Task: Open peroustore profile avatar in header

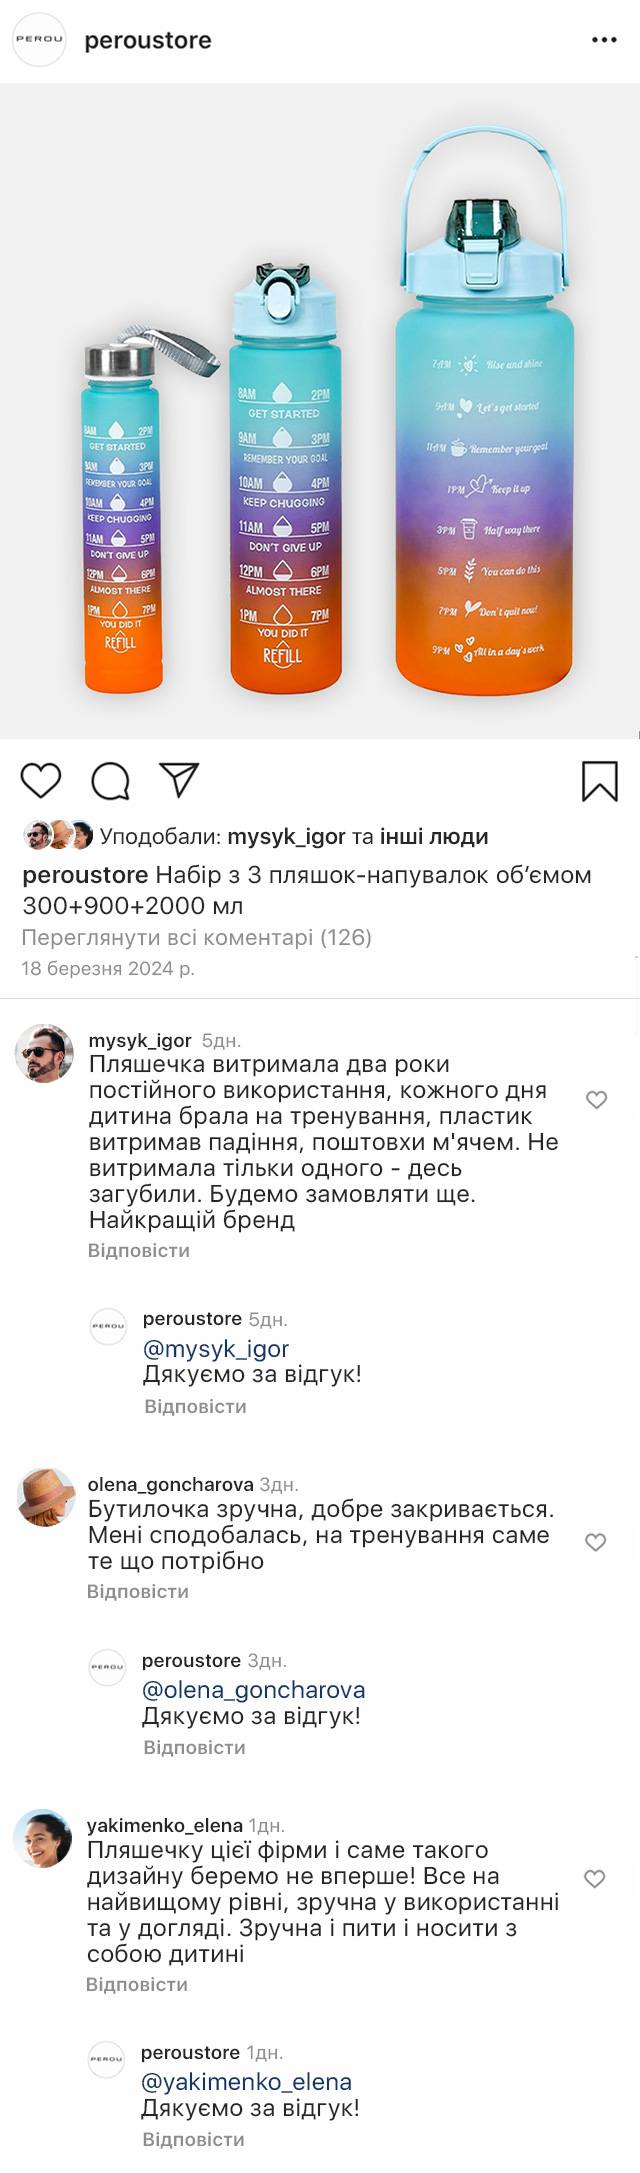Action: 38,40
